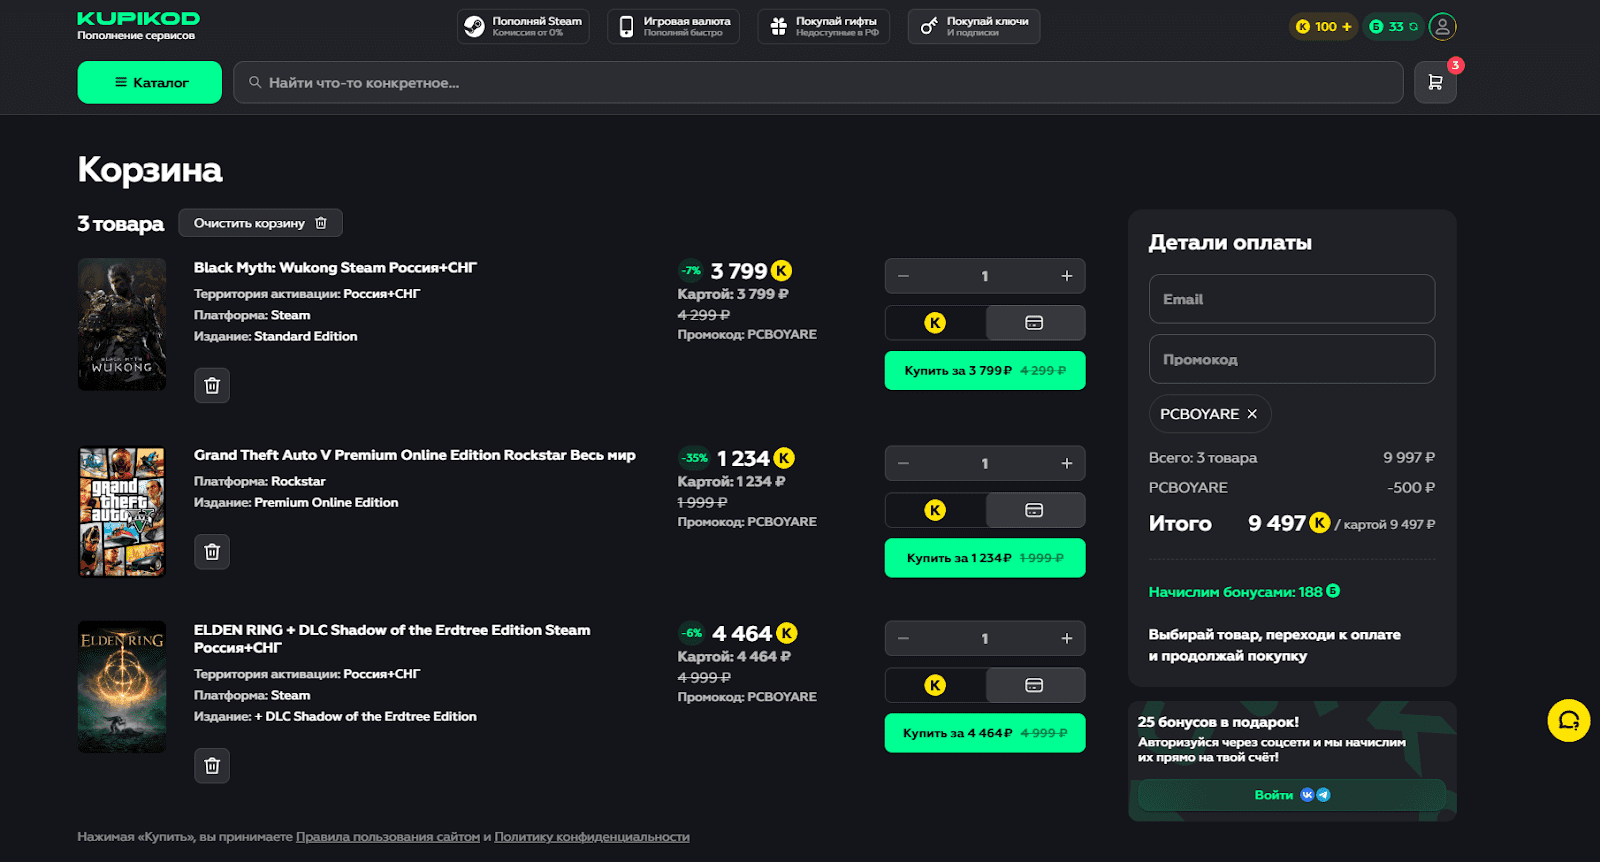
Task: Select card payment for Wukong
Action: coord(1035,323)
